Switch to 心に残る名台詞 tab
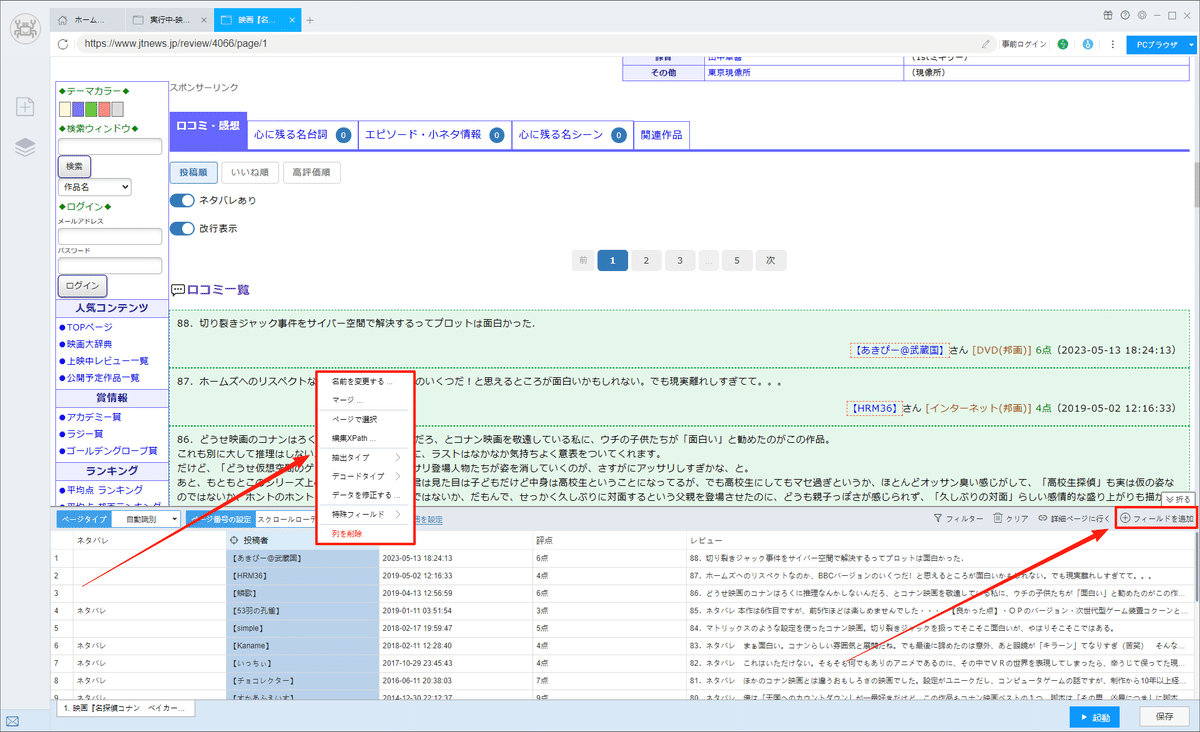Image resolution: width=1200 pixels, height=732 pixels. tap(302, 134)
